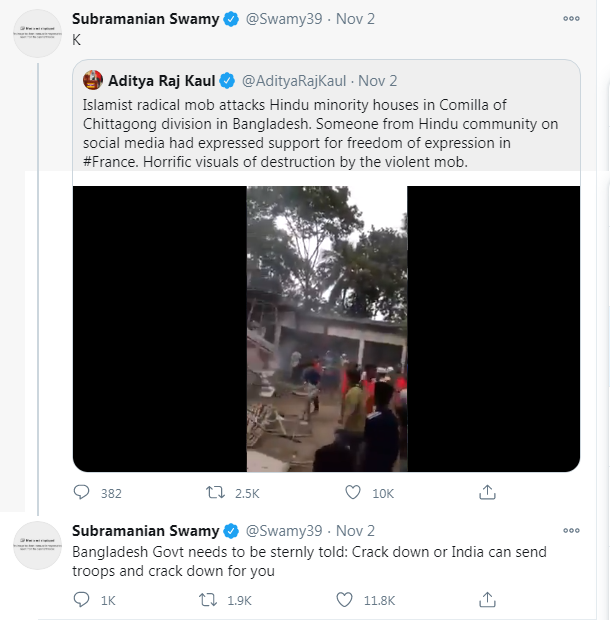
Task: Share the first tweet via share icon
Action: (x=488, y=493)
